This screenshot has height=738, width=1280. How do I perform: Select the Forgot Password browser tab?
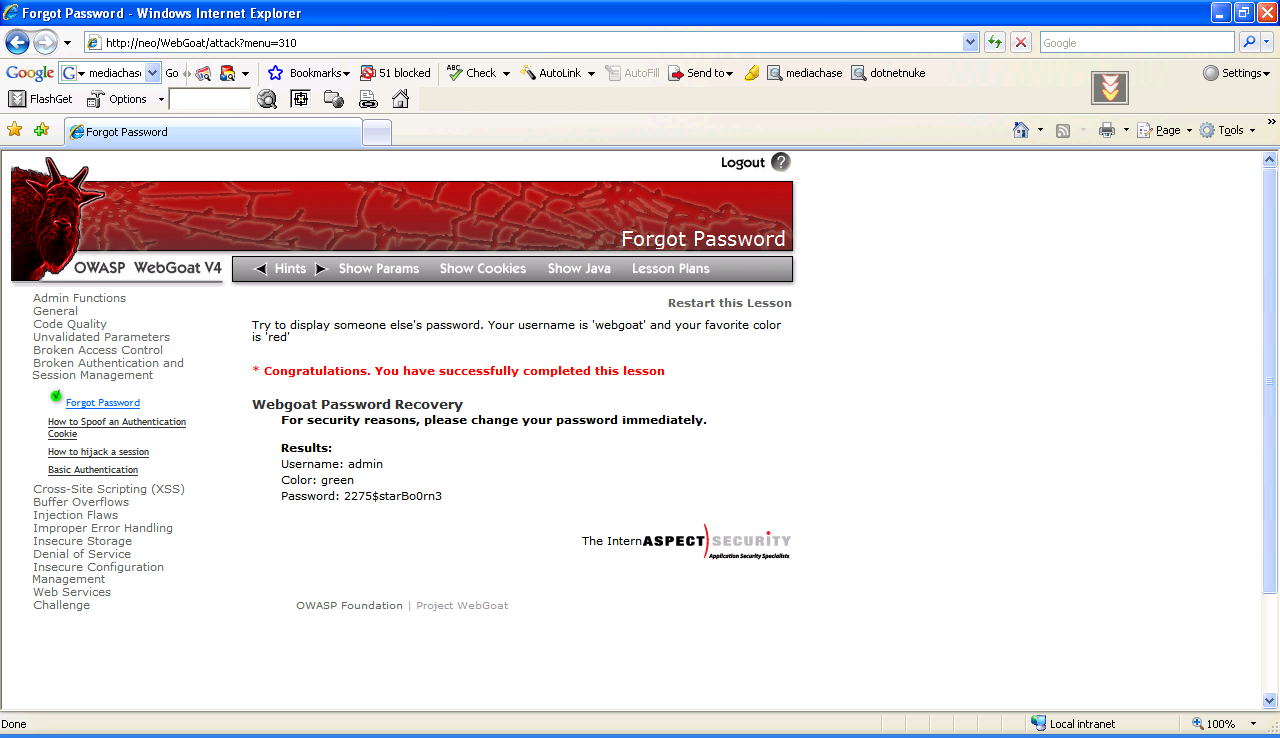[212, 132]
